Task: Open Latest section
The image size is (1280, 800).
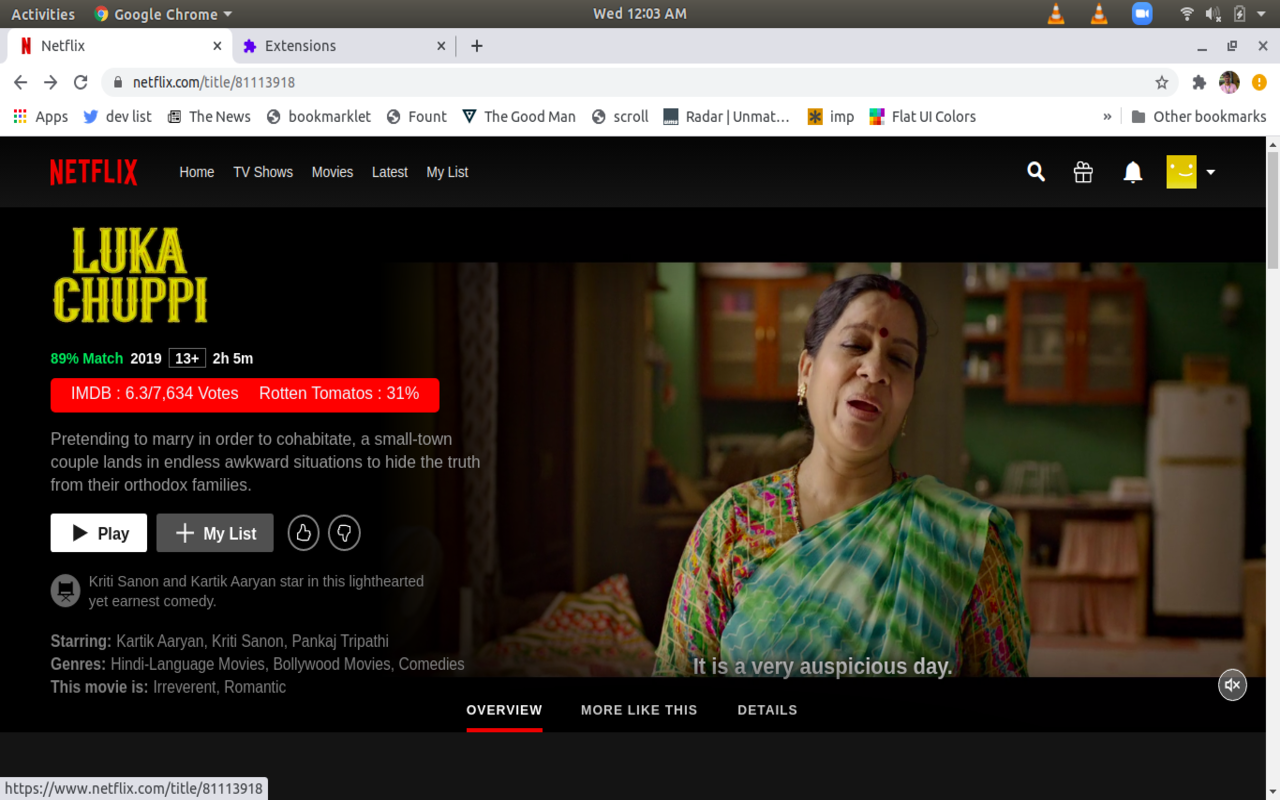Action: (389, 172)
